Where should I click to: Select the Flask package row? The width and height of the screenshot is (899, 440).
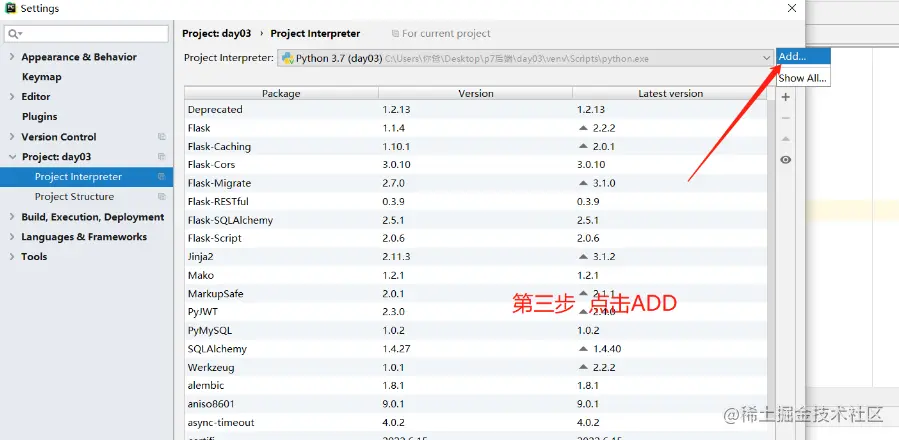475,128
